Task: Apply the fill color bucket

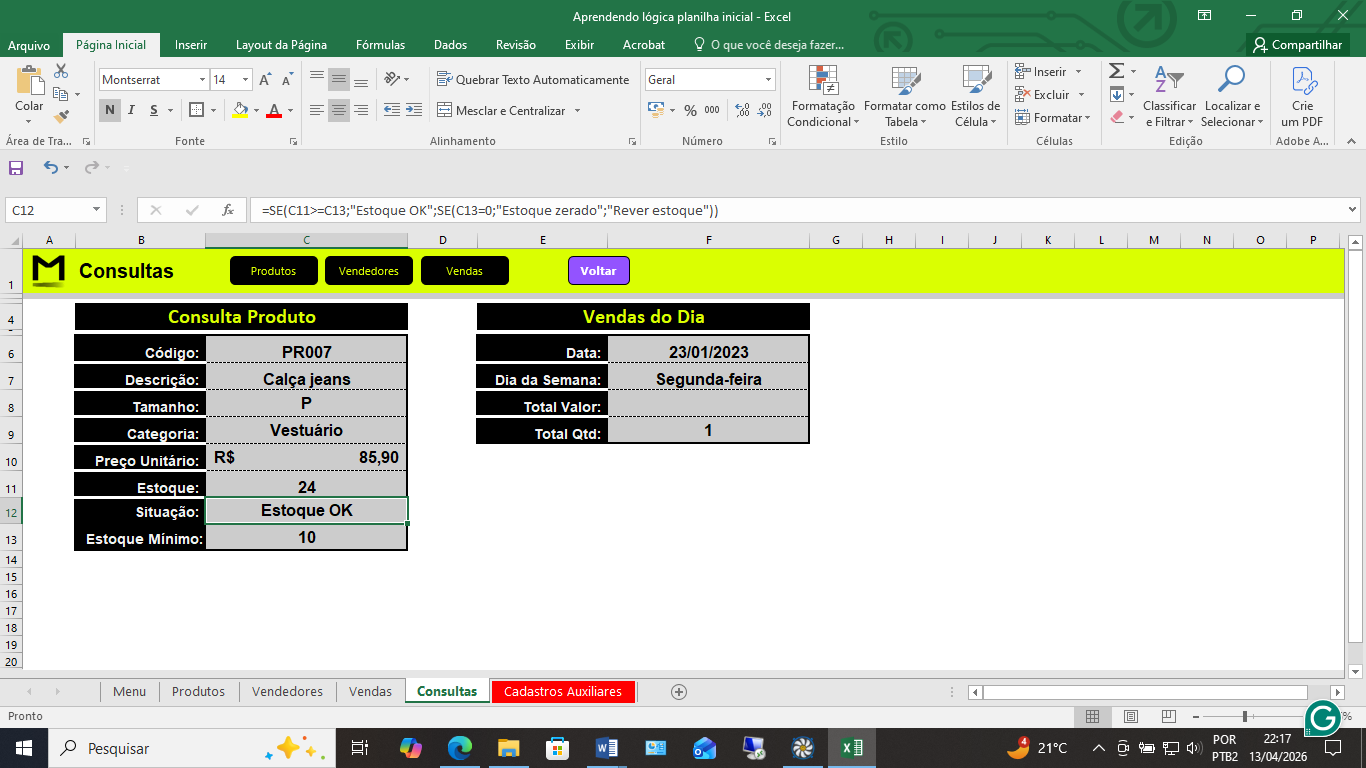Action: (x=240, y=110)
